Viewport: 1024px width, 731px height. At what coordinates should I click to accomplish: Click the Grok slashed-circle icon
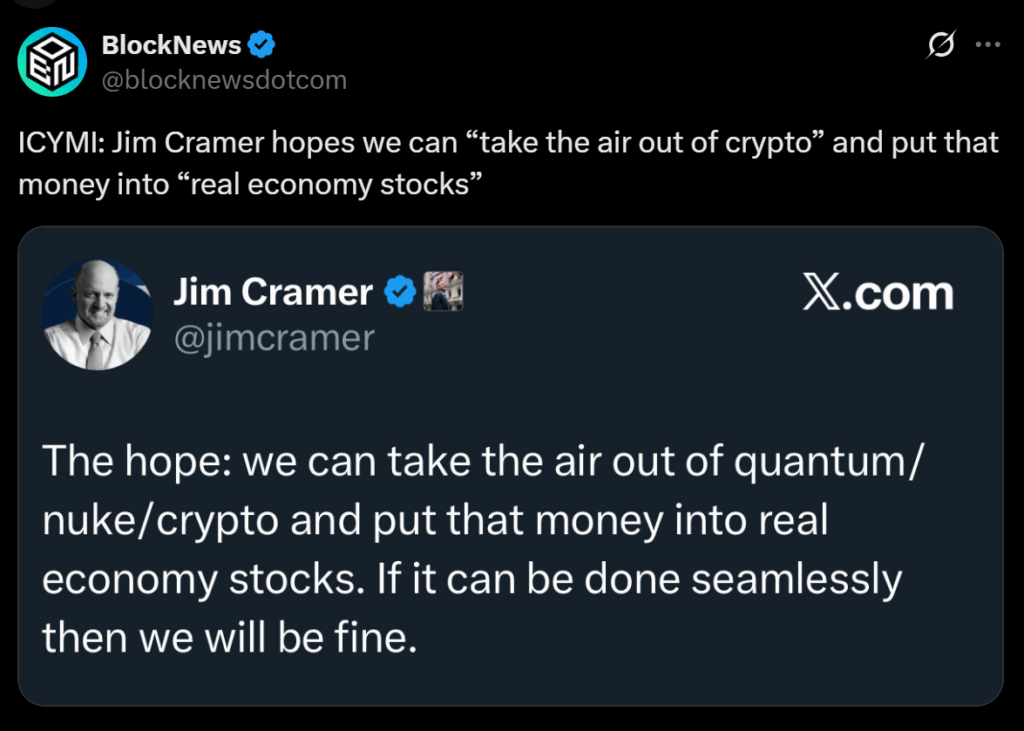(x=941, y=45)
